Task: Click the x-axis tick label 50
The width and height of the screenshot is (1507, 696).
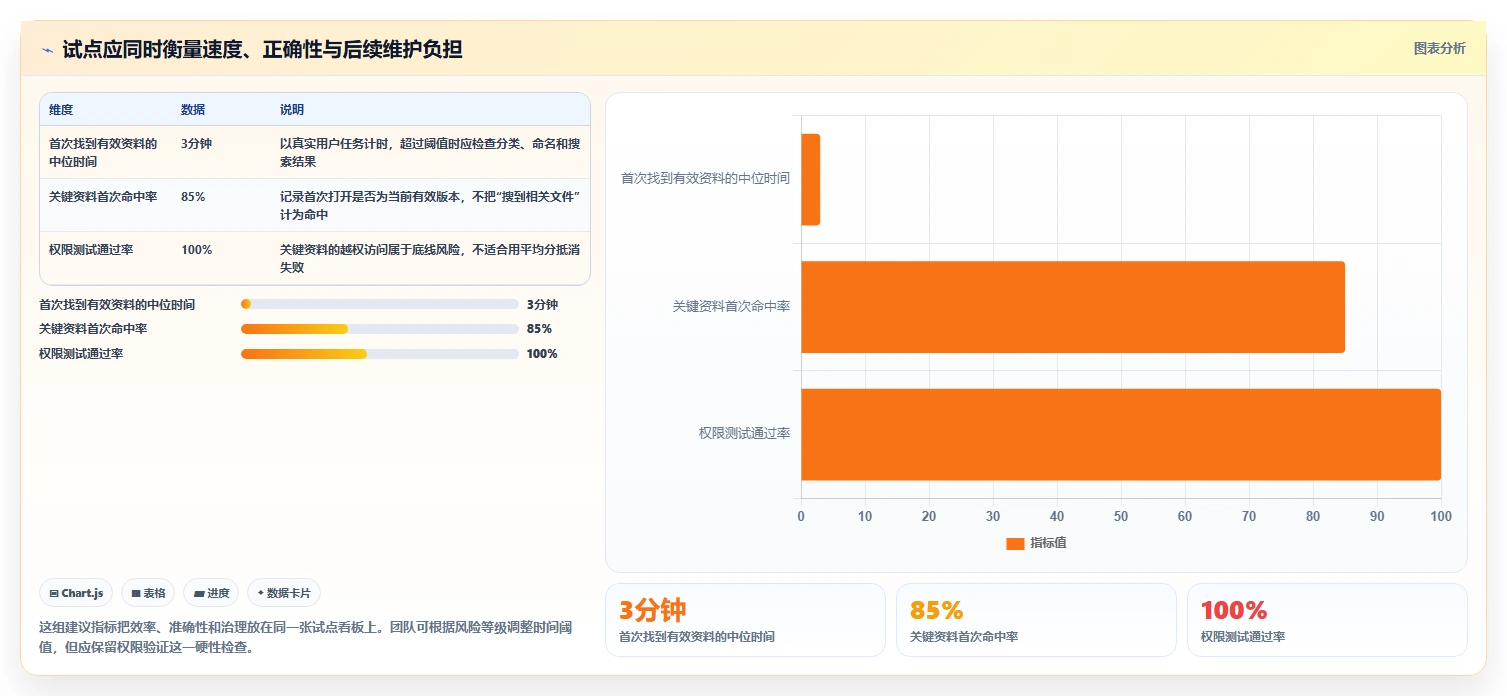Action: click(x=1121, y=516)
